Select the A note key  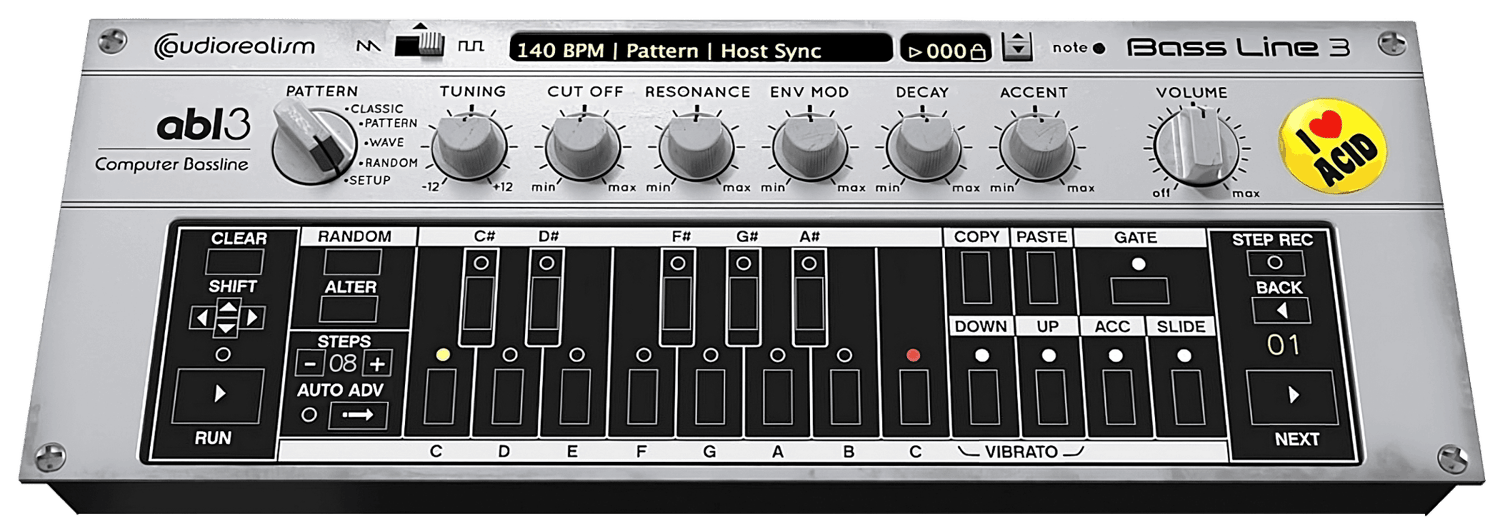(777, 395)
